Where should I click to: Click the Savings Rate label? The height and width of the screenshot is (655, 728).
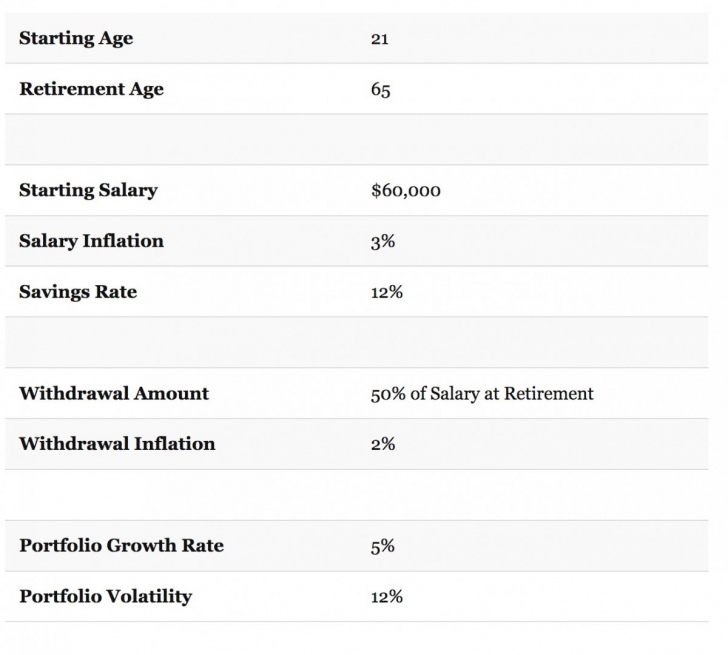(x=78, y=292)
